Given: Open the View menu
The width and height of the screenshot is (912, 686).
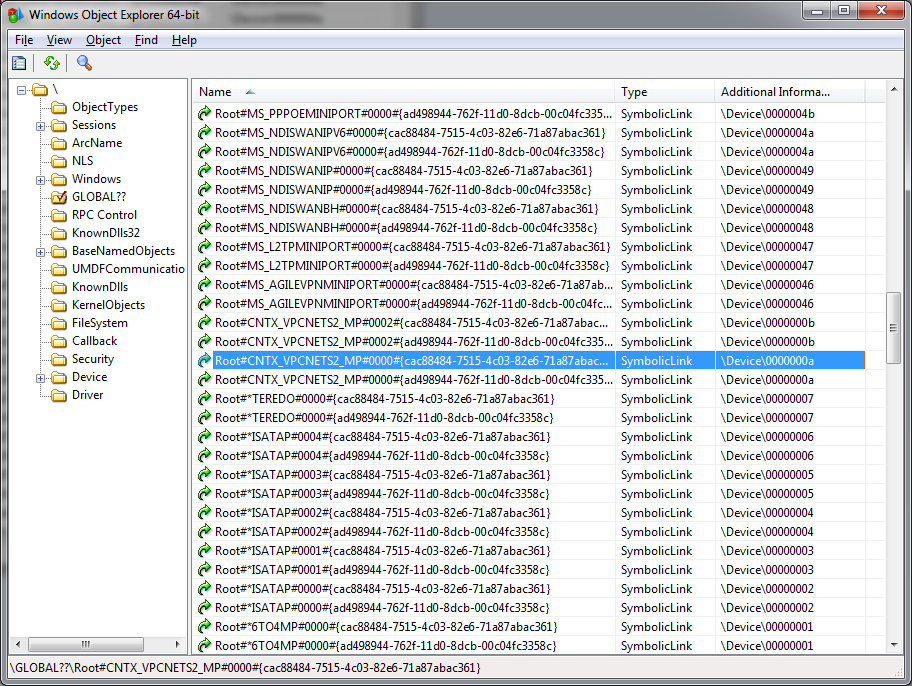Looking at the screenshot, I should (x=59, y=40).
